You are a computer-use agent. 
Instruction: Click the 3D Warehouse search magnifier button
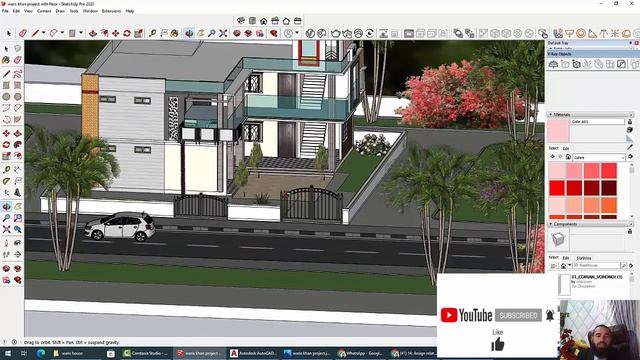tap(624, 266)
